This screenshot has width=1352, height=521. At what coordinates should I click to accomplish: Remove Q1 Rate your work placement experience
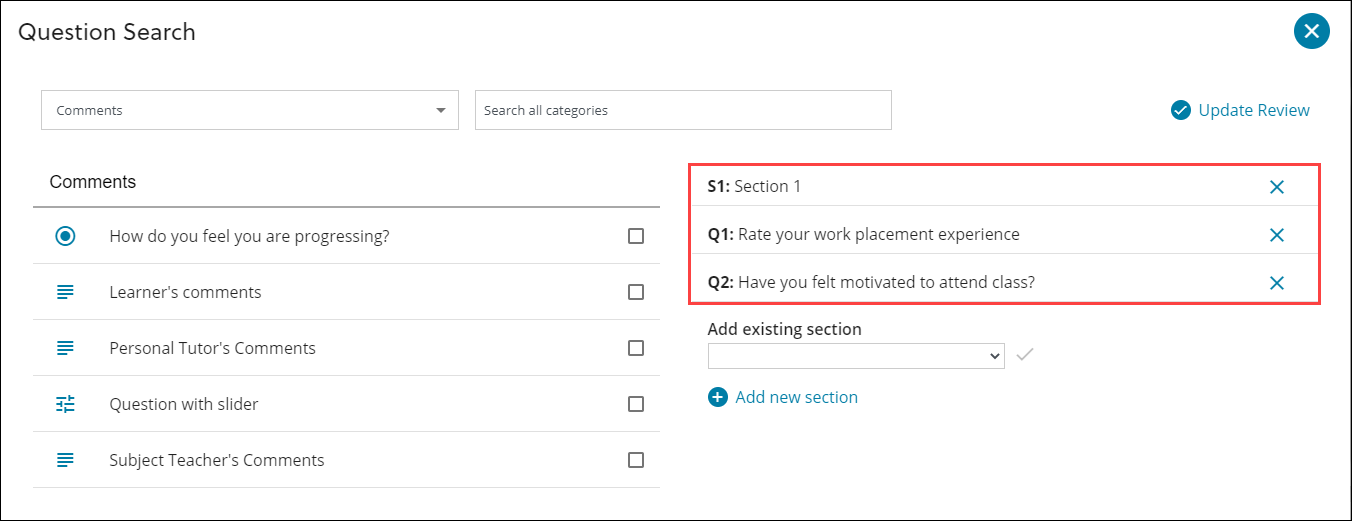[x=1276, y=235]
